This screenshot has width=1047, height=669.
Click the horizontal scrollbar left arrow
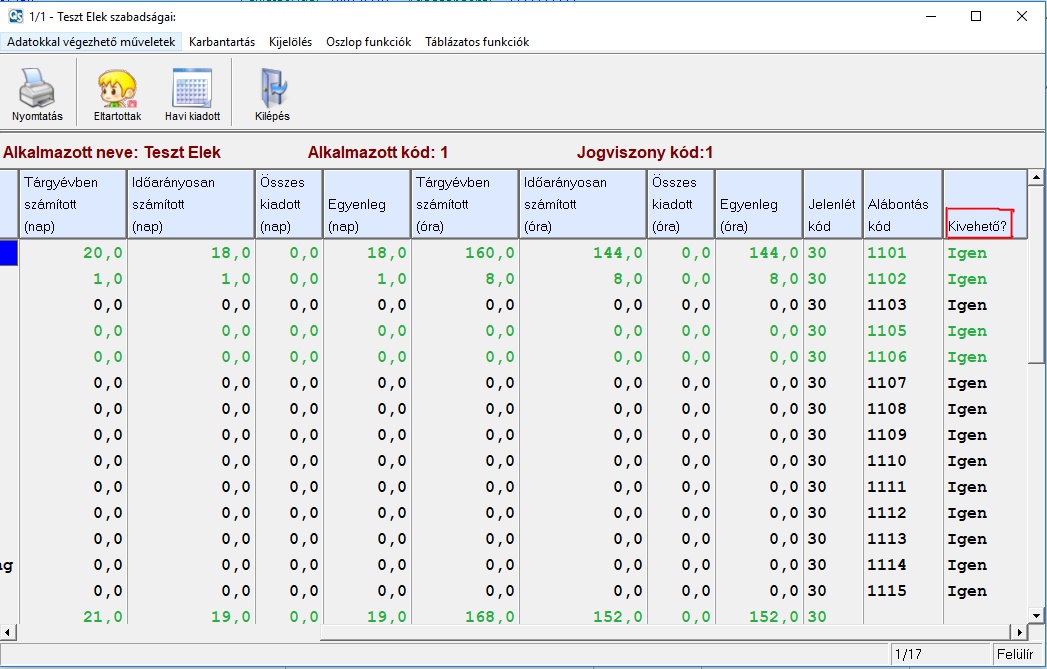point(9,632)
